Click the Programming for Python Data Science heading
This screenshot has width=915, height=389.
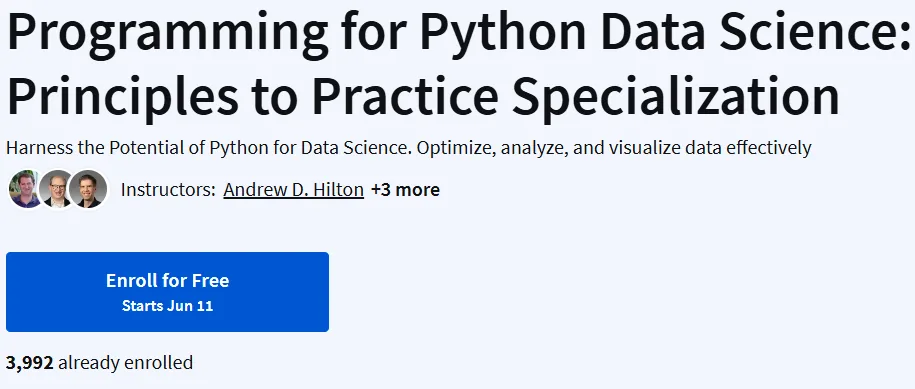pyautogui.click(x=458, y=33)
